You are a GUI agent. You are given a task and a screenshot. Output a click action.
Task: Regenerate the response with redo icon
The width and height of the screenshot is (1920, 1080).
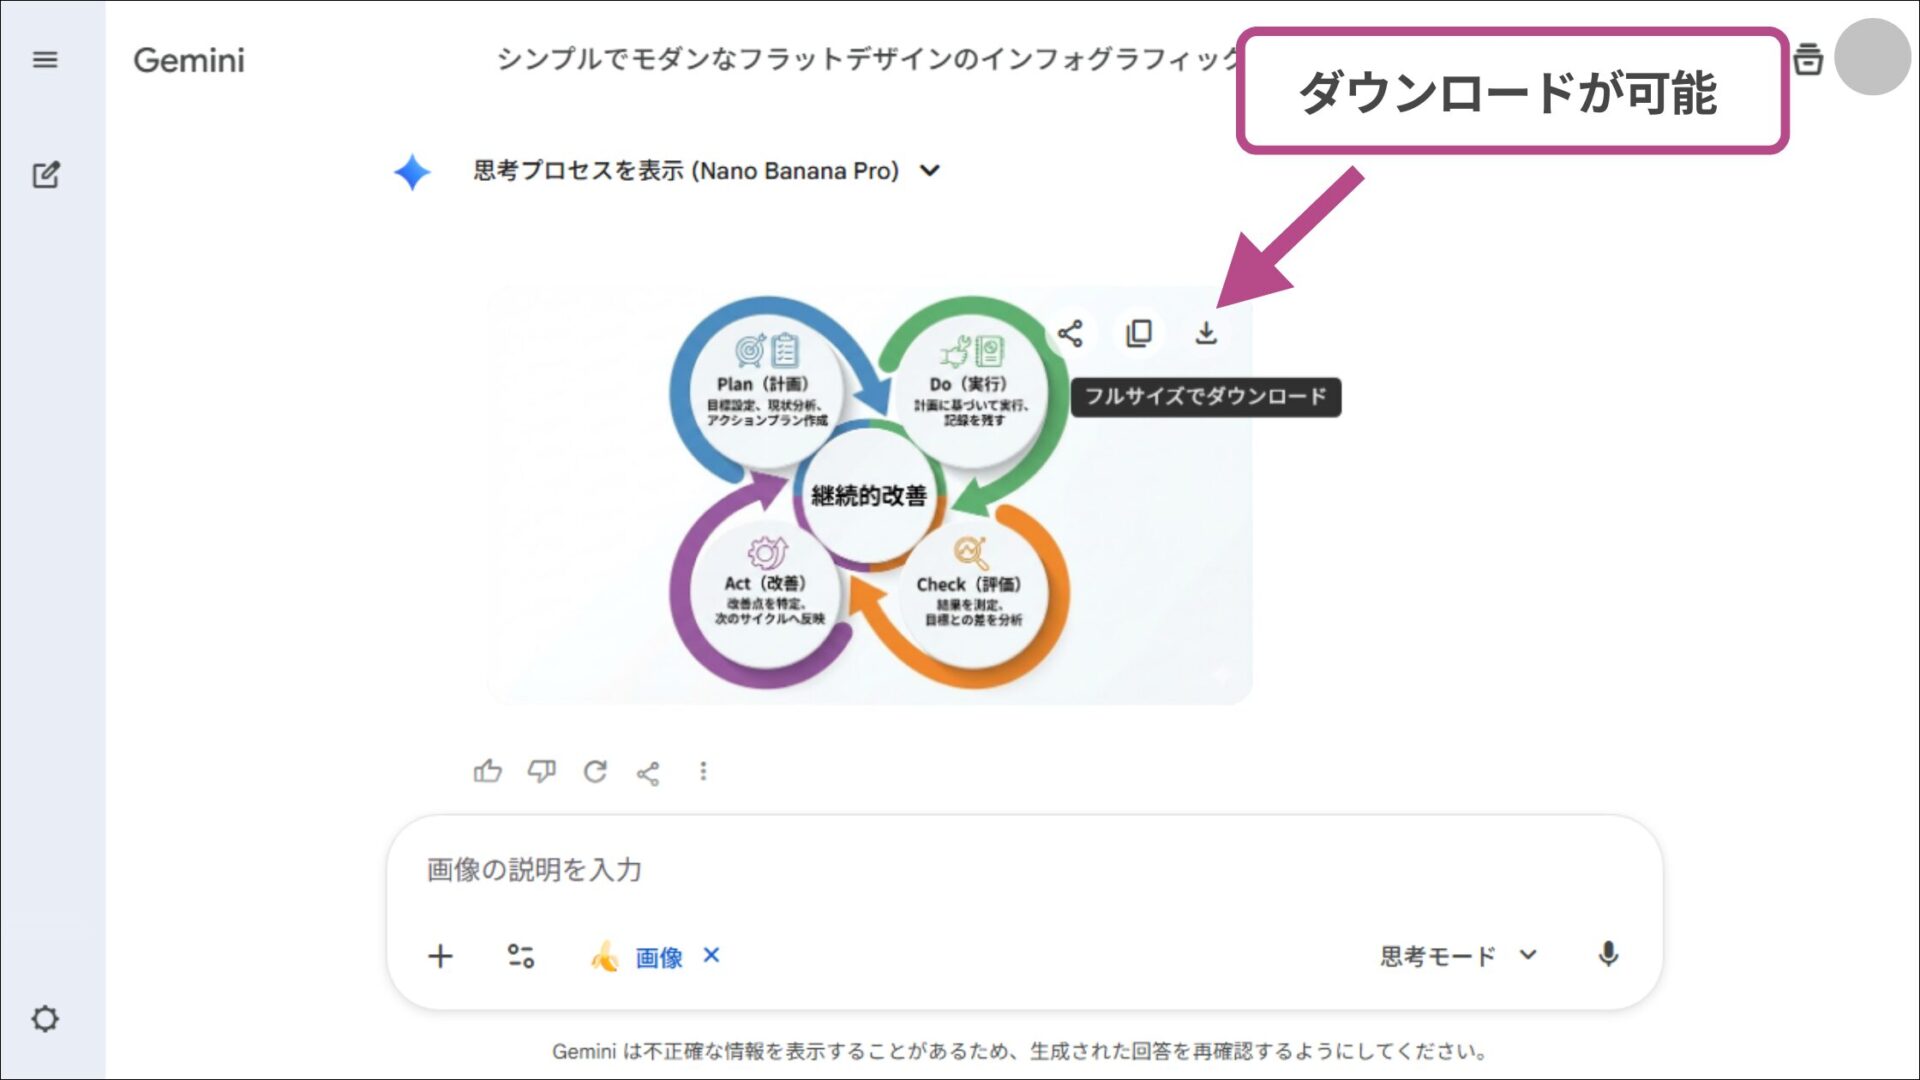pyautogui.click(x=595, y=771)
